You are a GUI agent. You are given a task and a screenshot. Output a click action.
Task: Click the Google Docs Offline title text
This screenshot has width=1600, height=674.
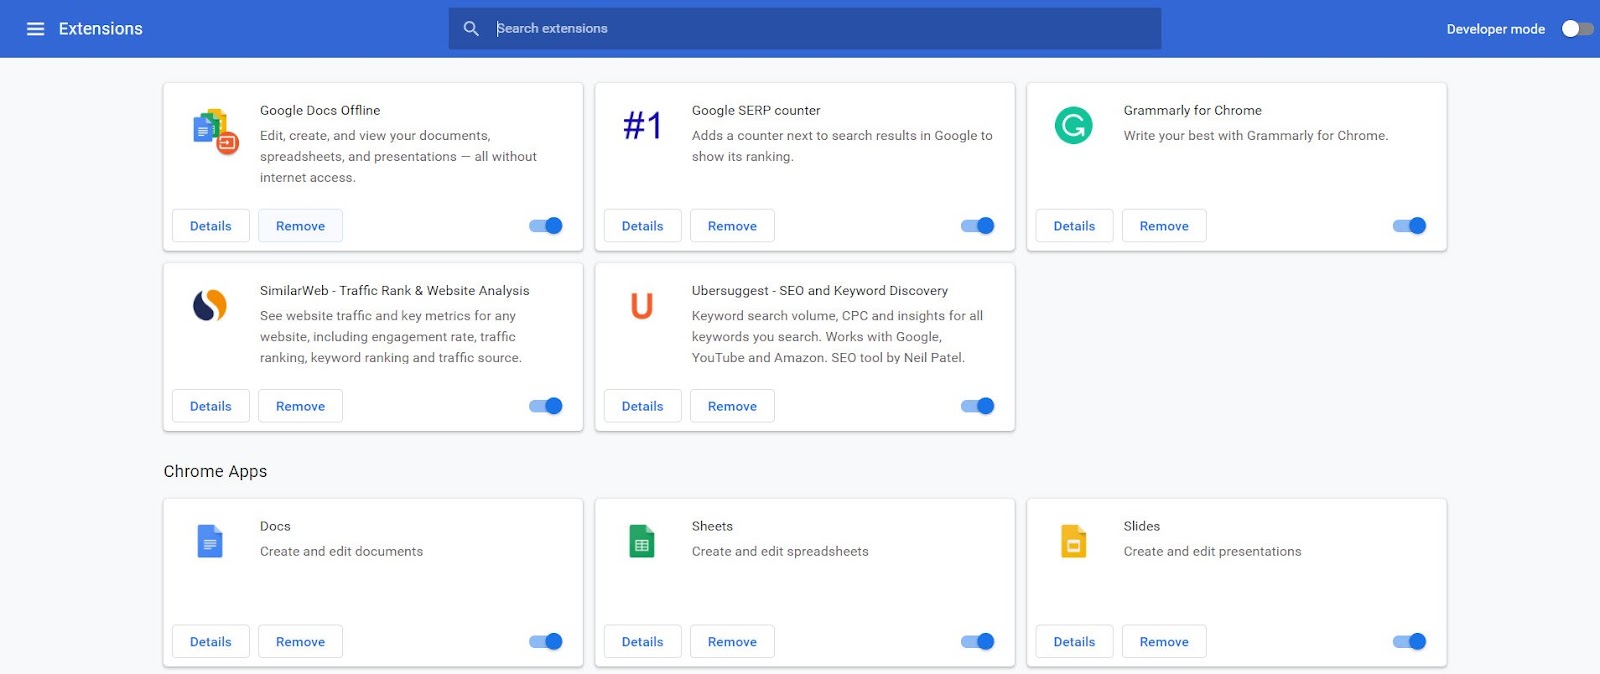pyautogui.click(x=320, y=110)
